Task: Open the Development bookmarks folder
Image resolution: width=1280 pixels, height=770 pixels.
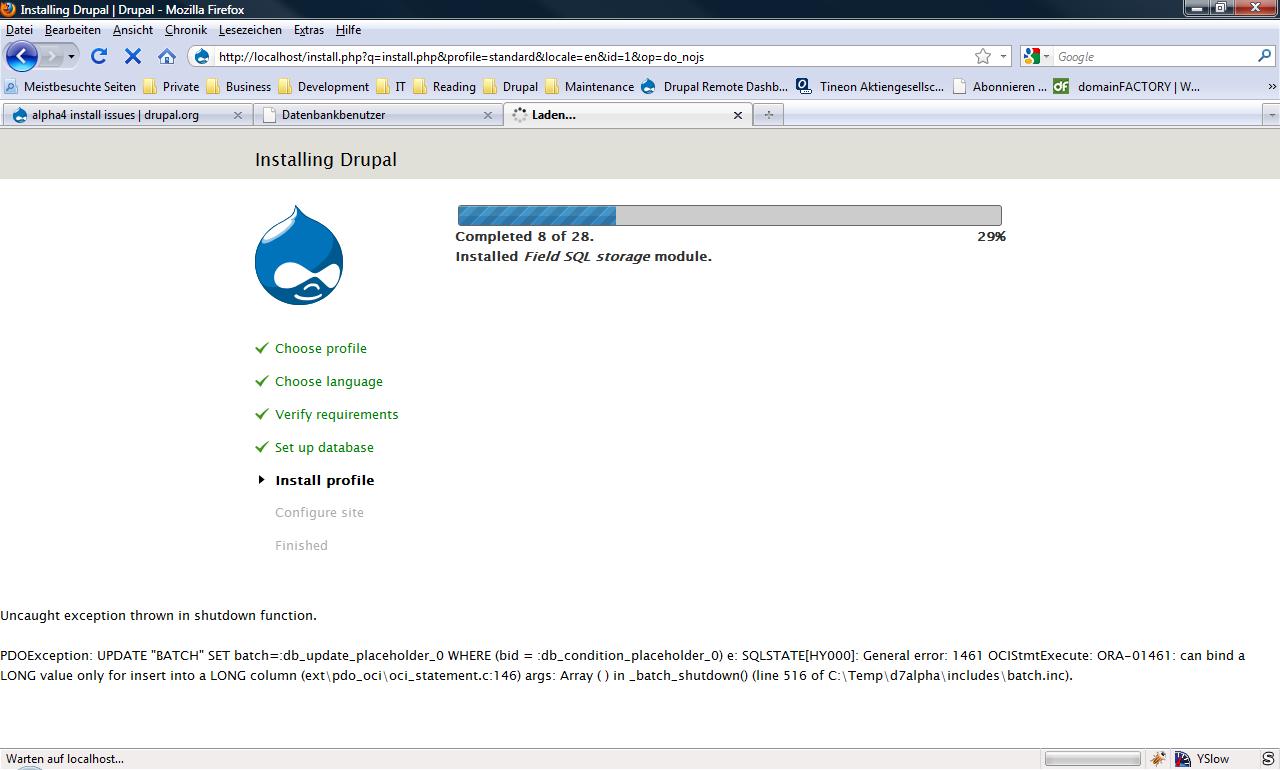Action: 323,87
